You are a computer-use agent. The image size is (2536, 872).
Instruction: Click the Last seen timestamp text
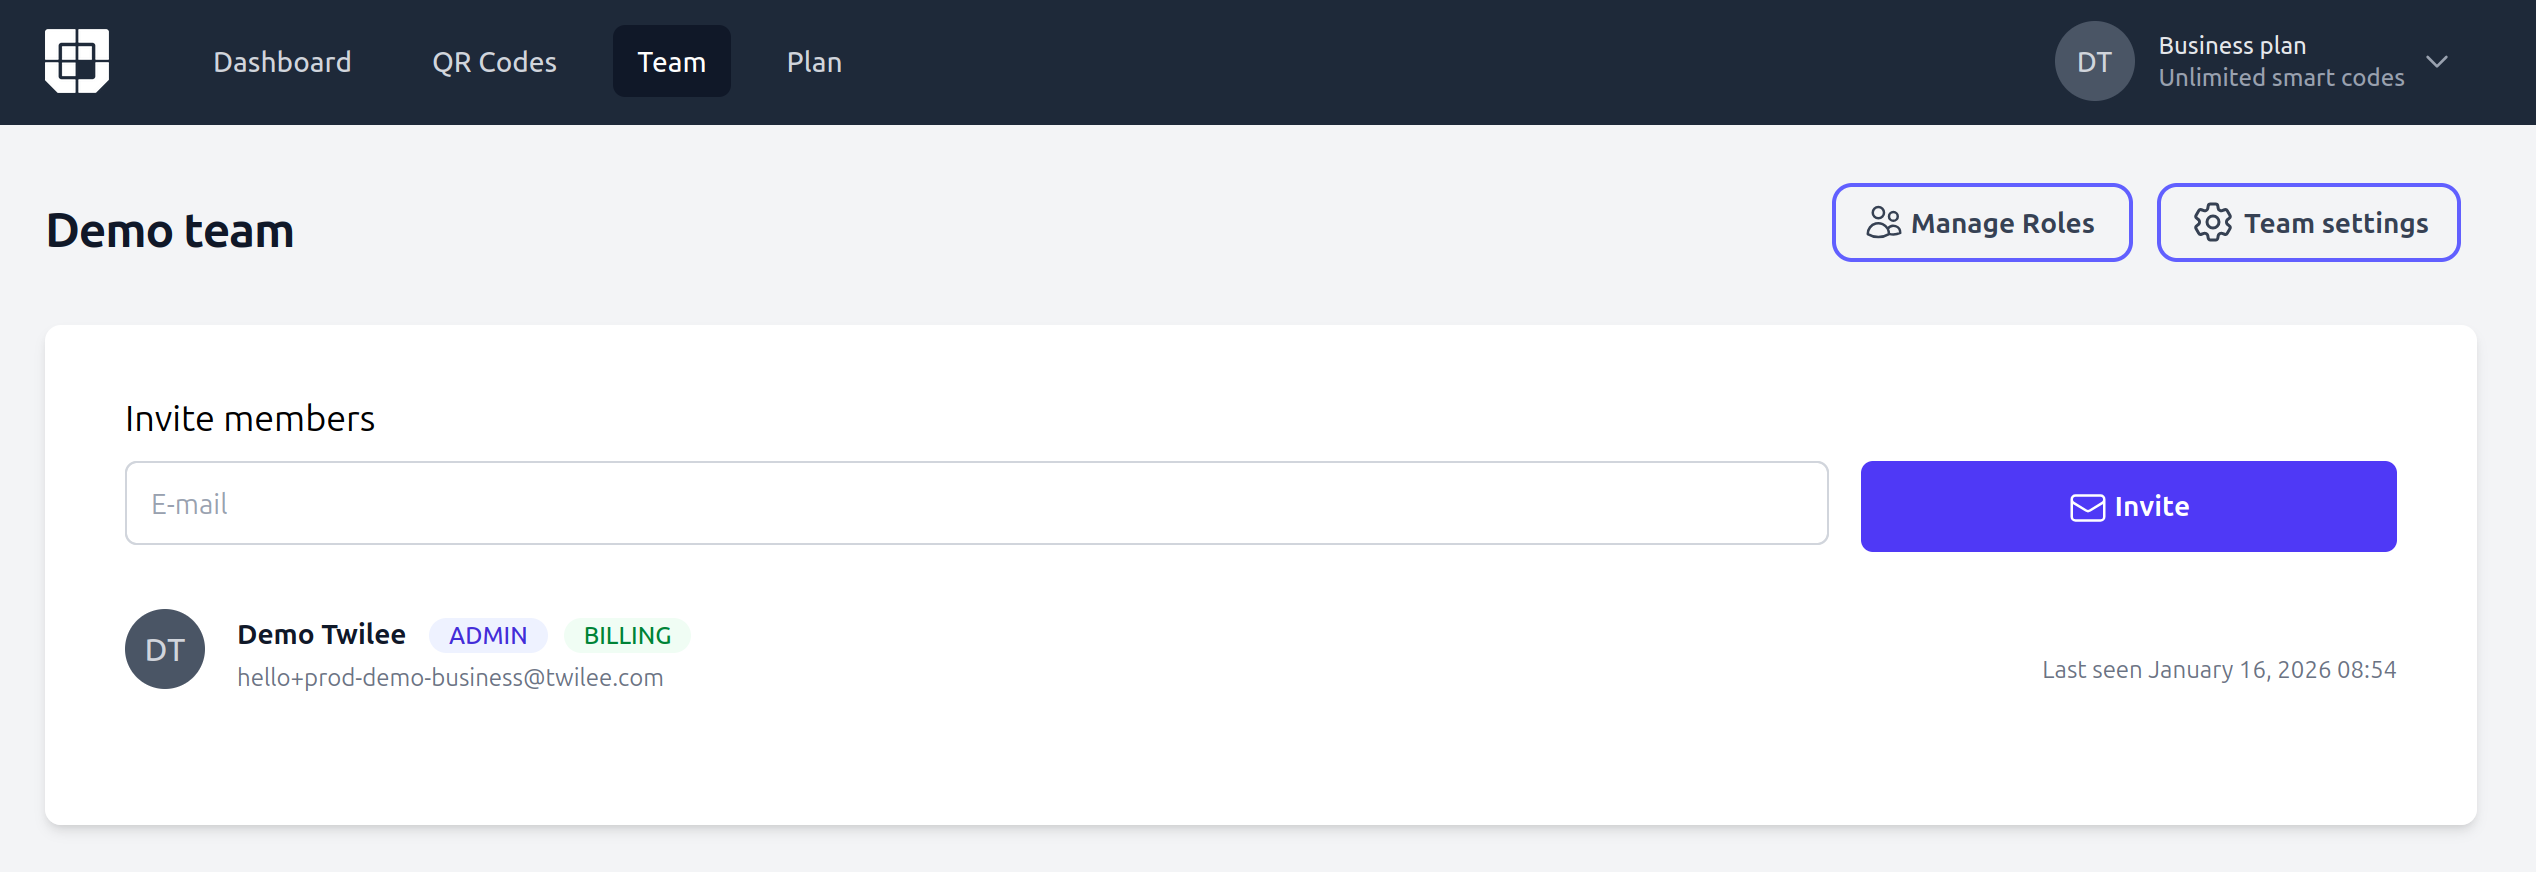click(2218, 669)
